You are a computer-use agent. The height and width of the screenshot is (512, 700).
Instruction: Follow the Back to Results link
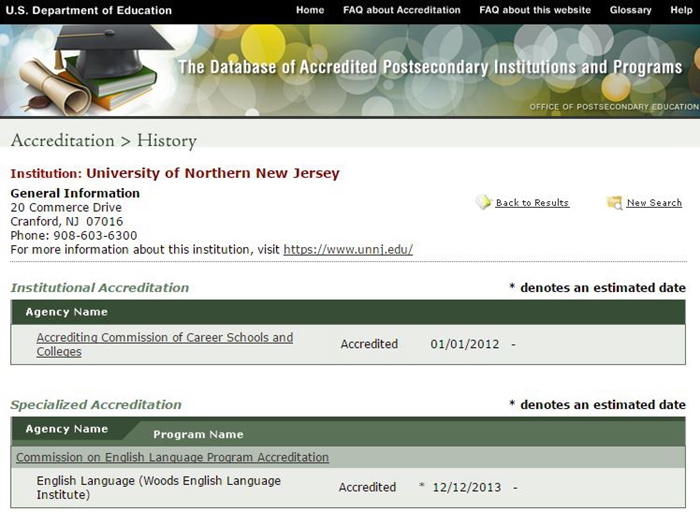tap(532, 203)
